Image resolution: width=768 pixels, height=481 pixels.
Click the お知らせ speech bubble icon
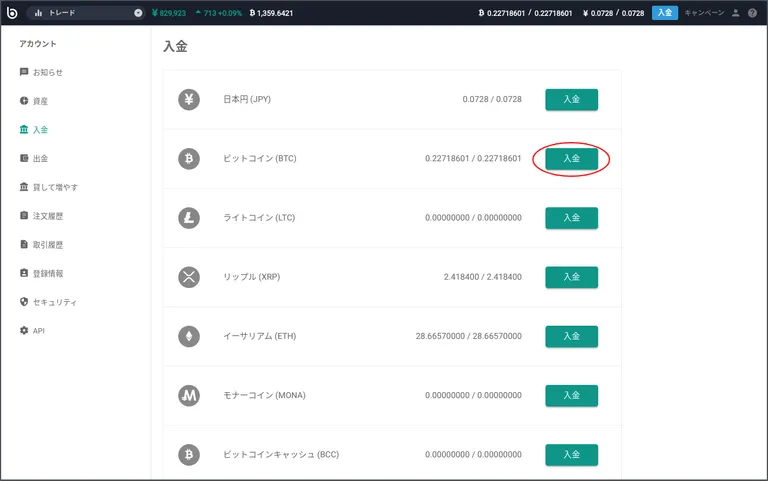[x=24, y=72]
